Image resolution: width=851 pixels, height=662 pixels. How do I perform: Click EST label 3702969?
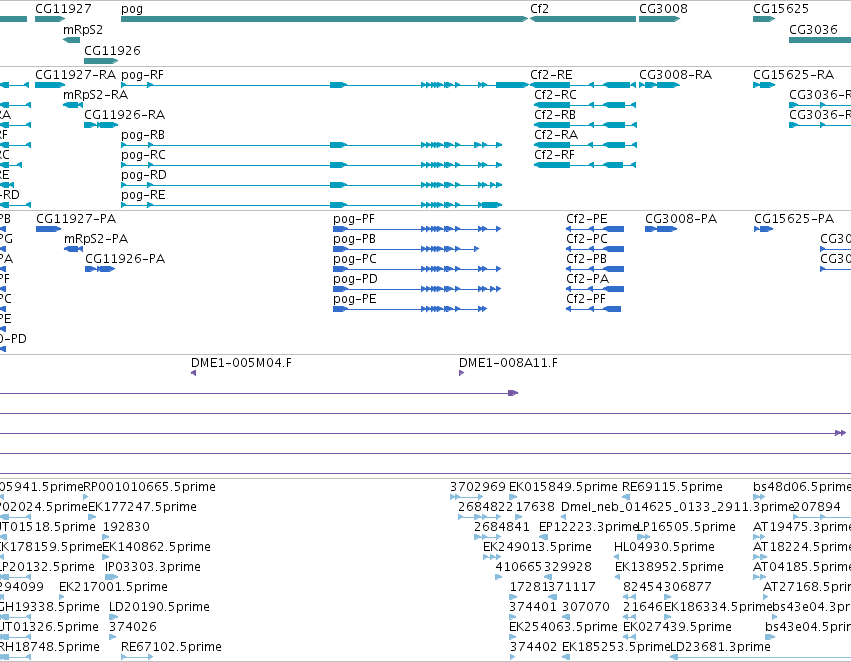[478, 487]
